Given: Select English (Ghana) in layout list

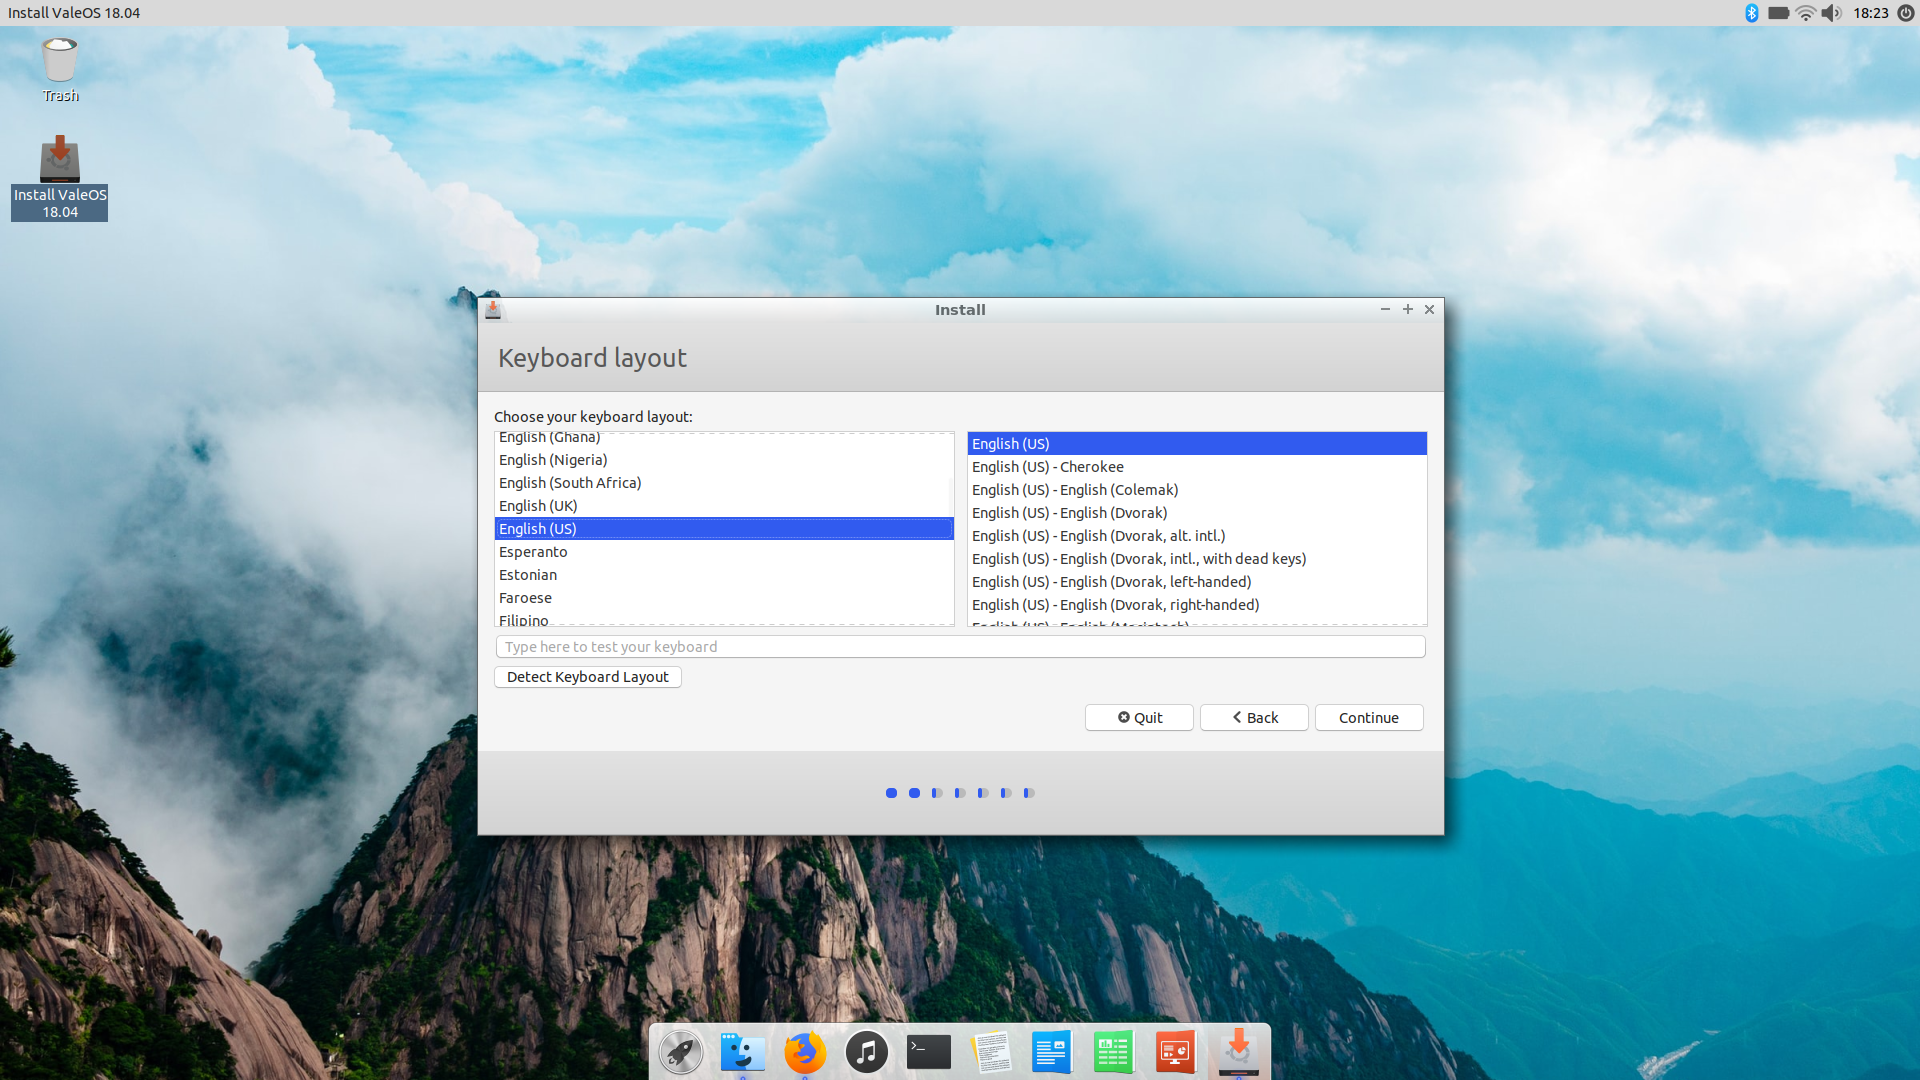Looking at the screenshot, I should point(722,439).
